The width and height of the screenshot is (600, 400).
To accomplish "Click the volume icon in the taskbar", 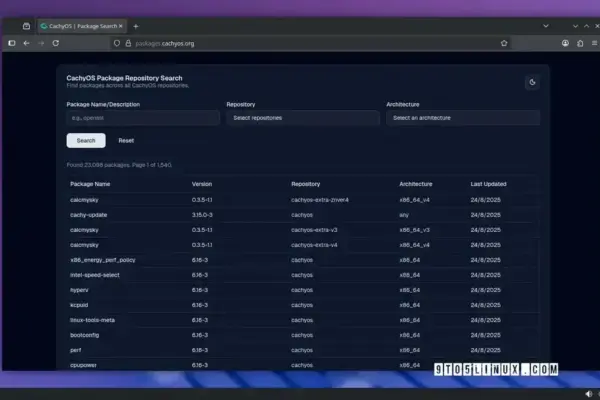I will click(x=589, y=393).
